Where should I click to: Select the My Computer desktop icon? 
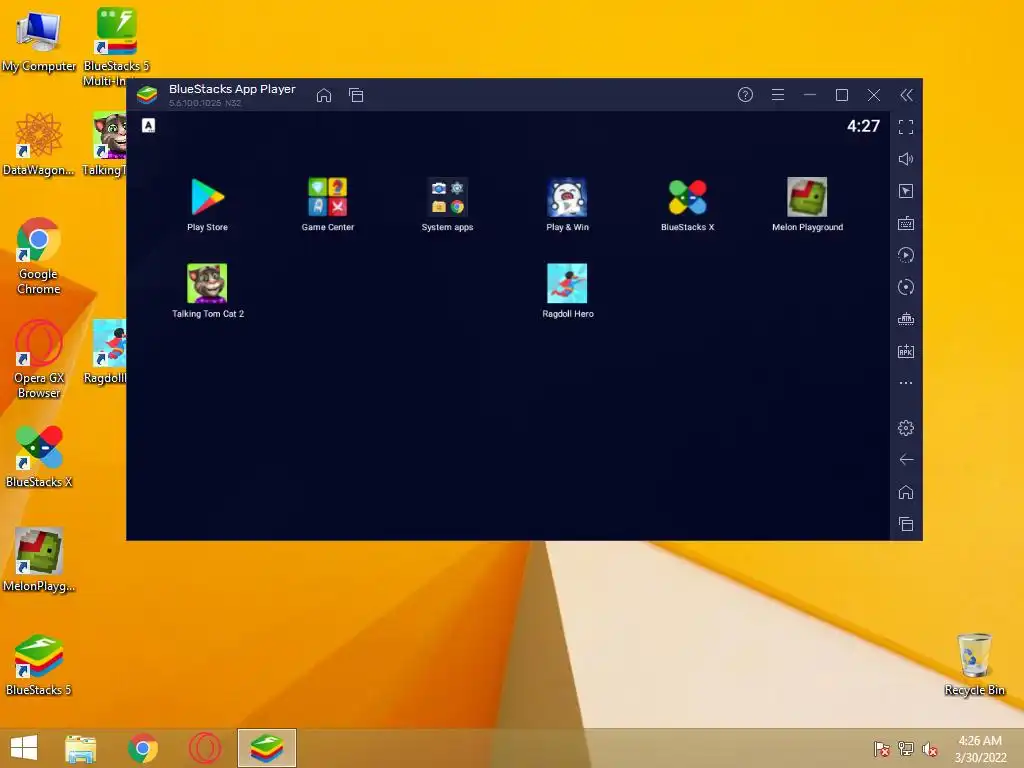click(39, 40)
